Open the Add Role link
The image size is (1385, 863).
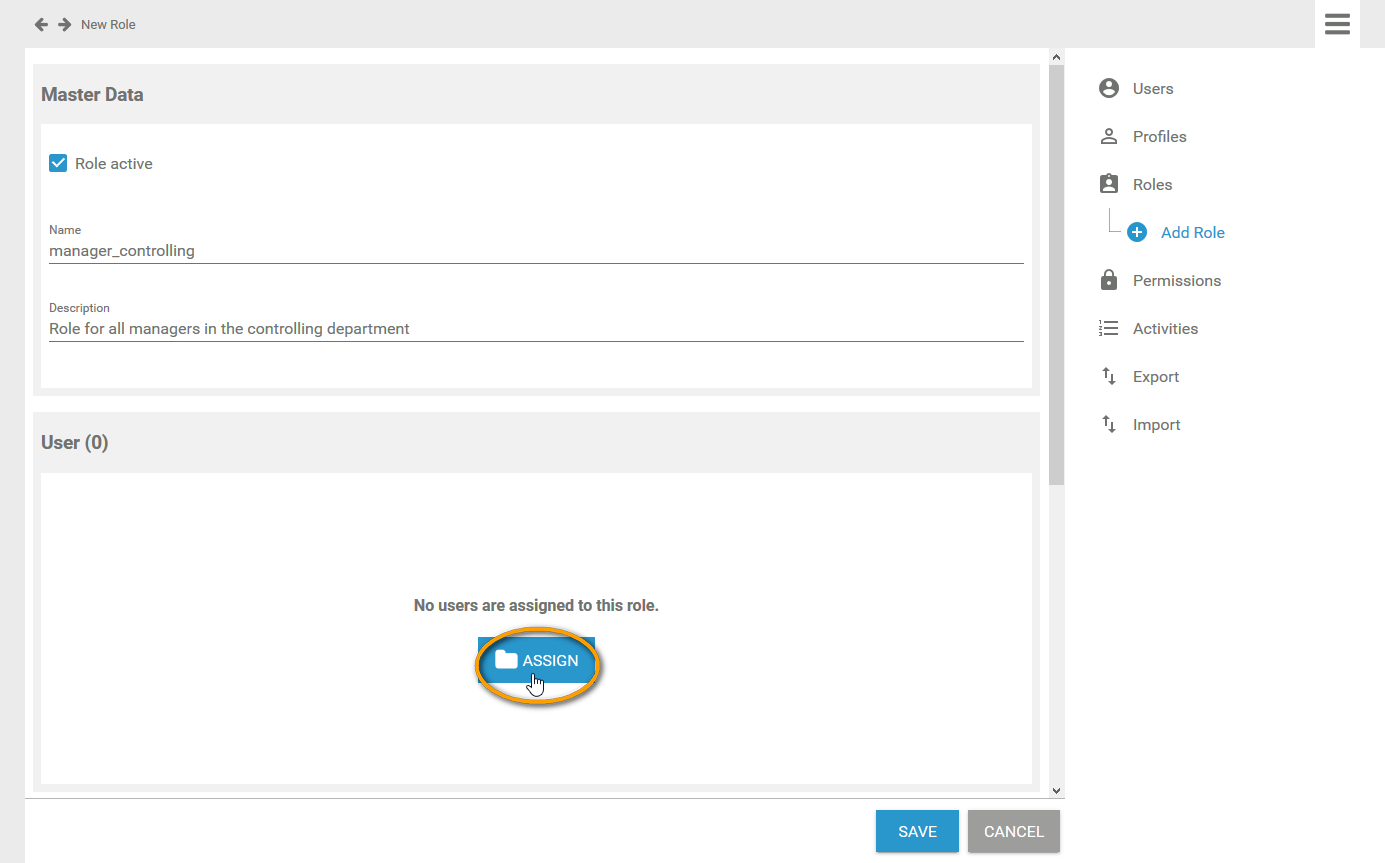[1193, 231]
